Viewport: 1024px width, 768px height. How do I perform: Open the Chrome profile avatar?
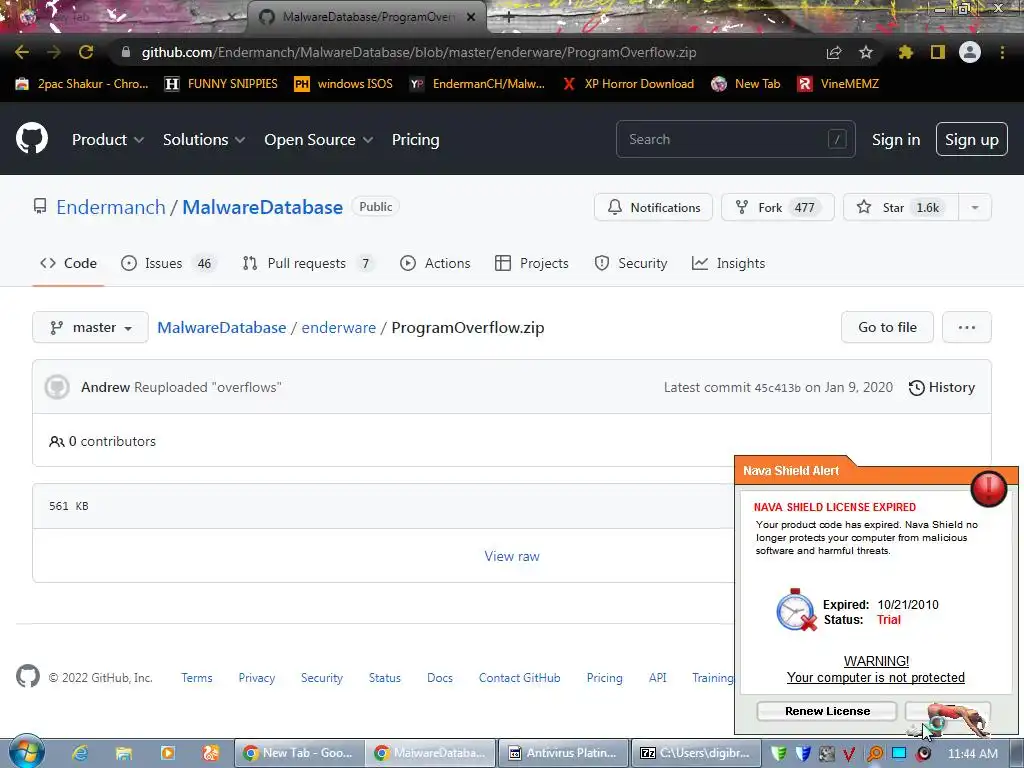[970, 52]
